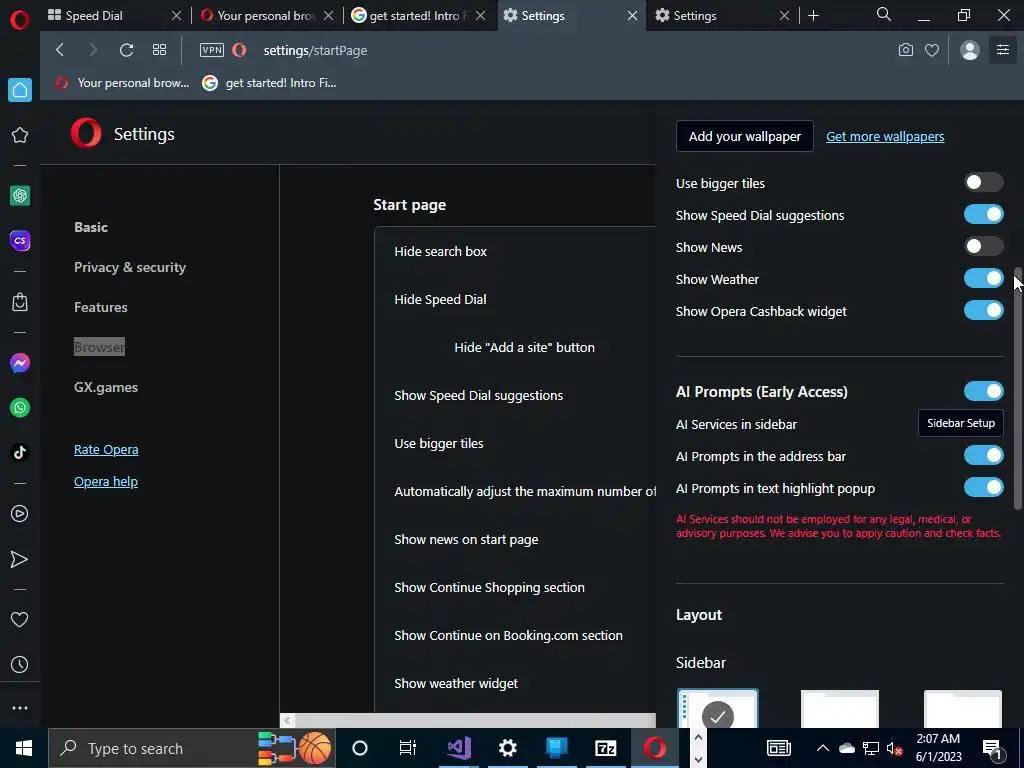Open the Rate Opera link
Viewport: 1024px width, 768px height.
point(106,449)
